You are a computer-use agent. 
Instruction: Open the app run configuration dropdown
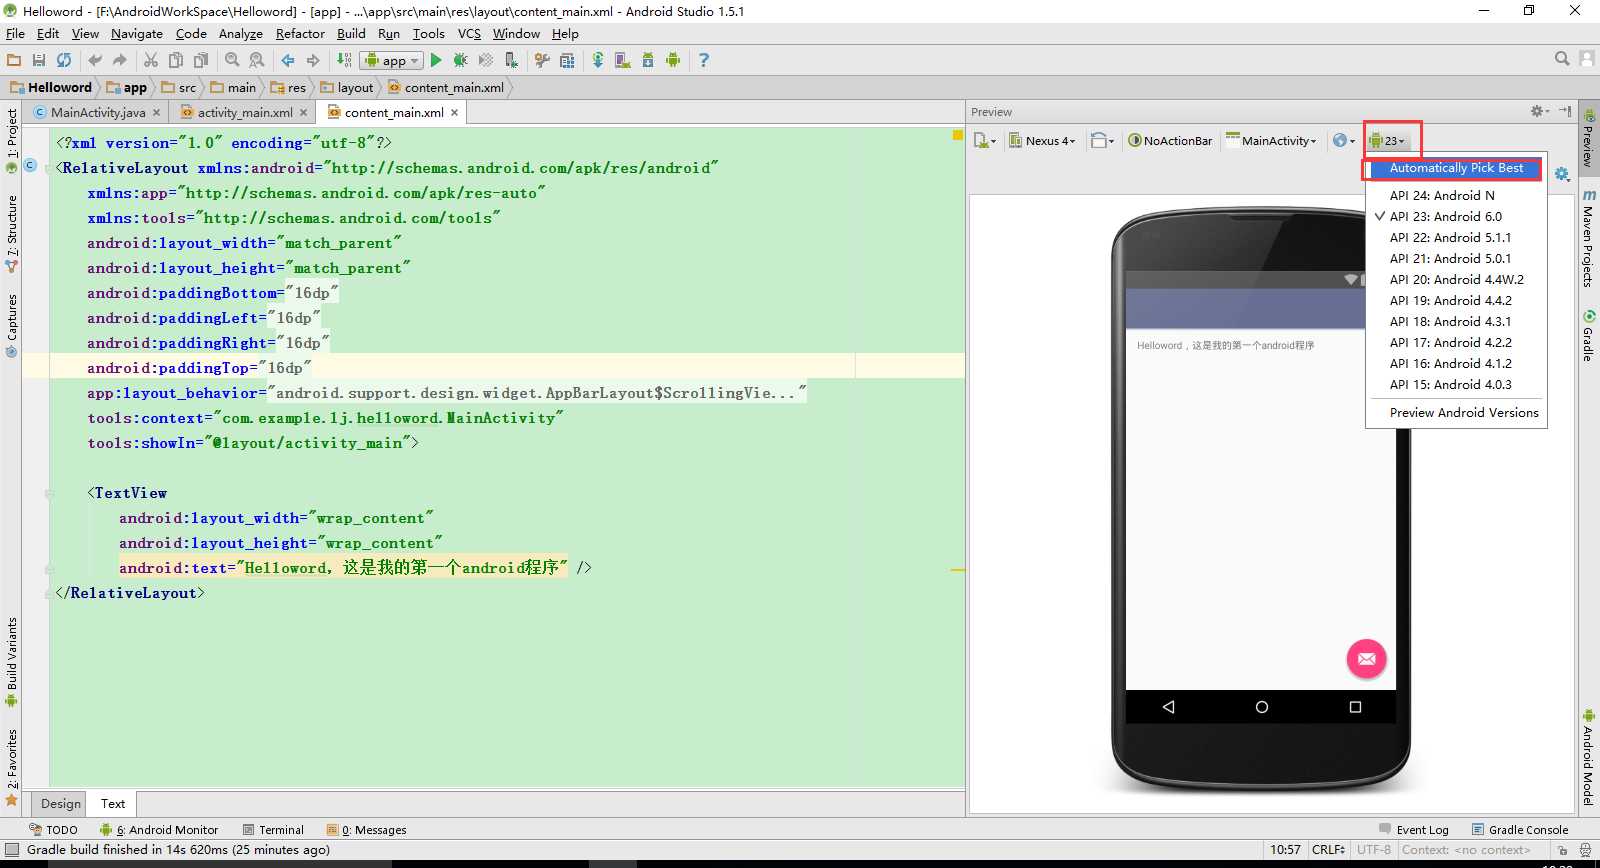[391, 60]
